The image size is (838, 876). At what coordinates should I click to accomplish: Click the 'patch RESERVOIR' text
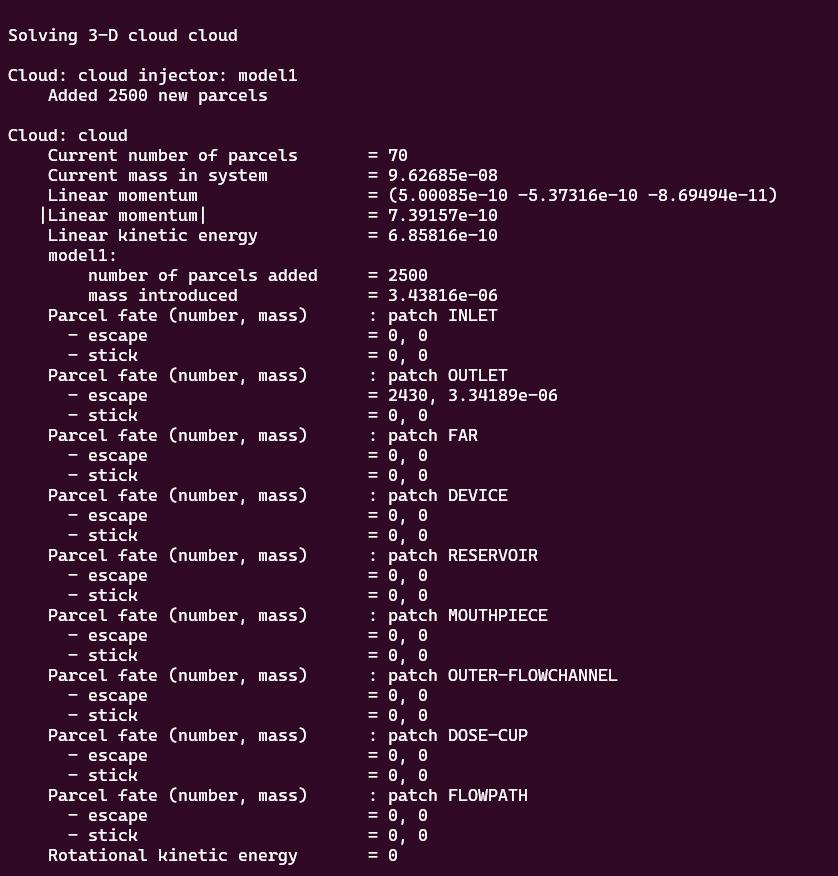pyautogui.click(x=462, y=556)
